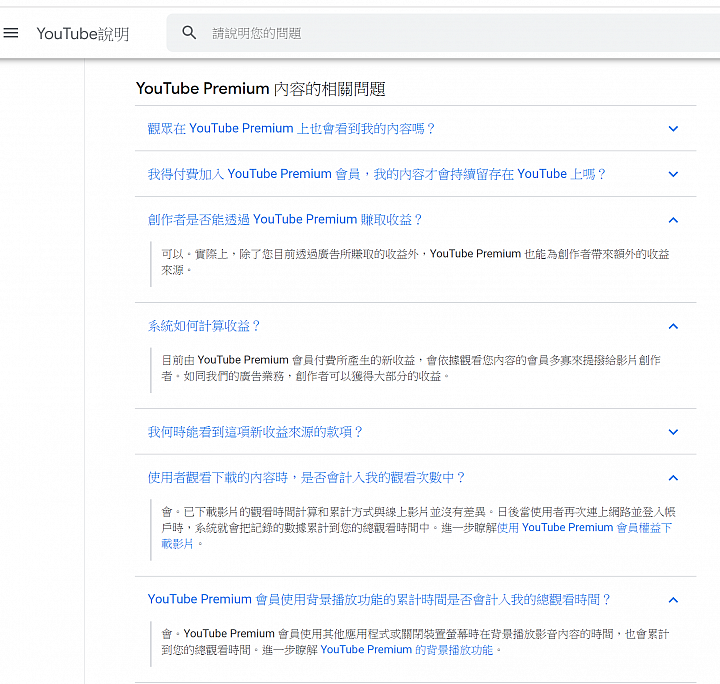Viewport: 720px width, 684px height.
Task: Click up chevron beside 使用者觀看下載的內容時
Action: (x=673, y=478)
